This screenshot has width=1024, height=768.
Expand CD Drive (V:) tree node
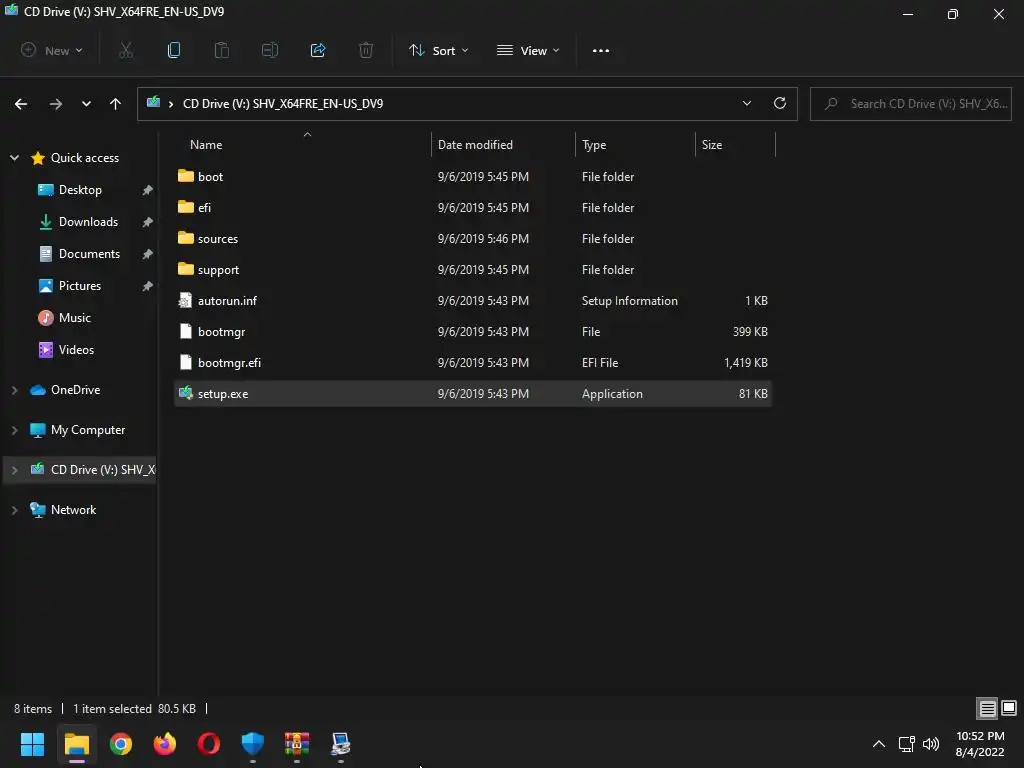click(x=14, y=470)
